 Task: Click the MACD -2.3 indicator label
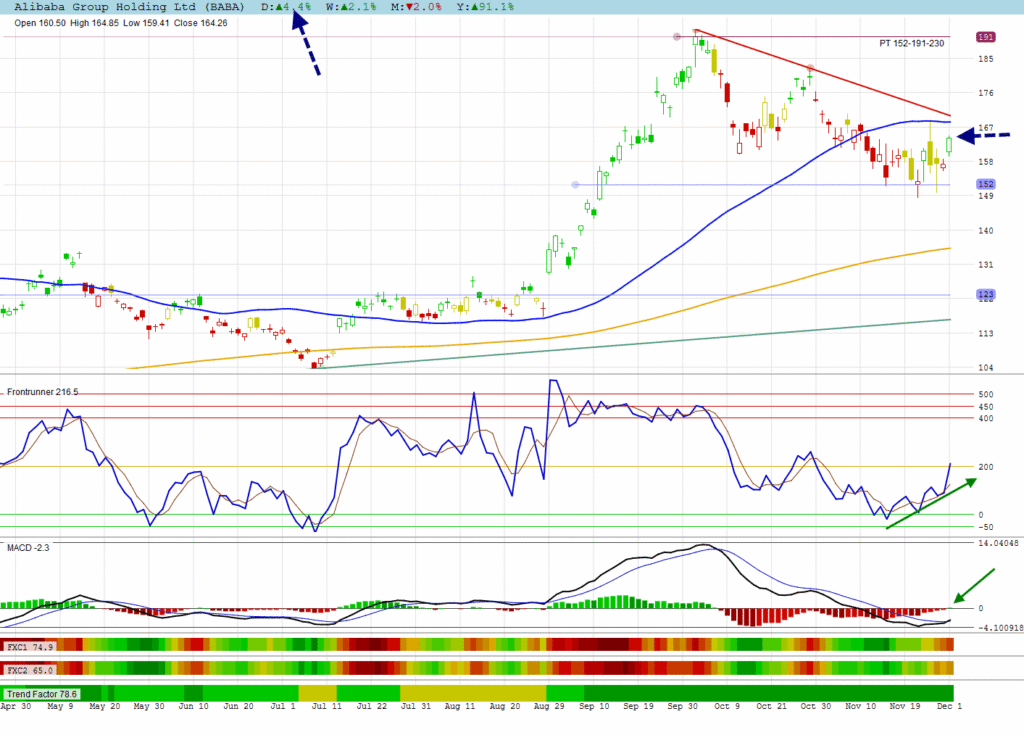[28, 548]
